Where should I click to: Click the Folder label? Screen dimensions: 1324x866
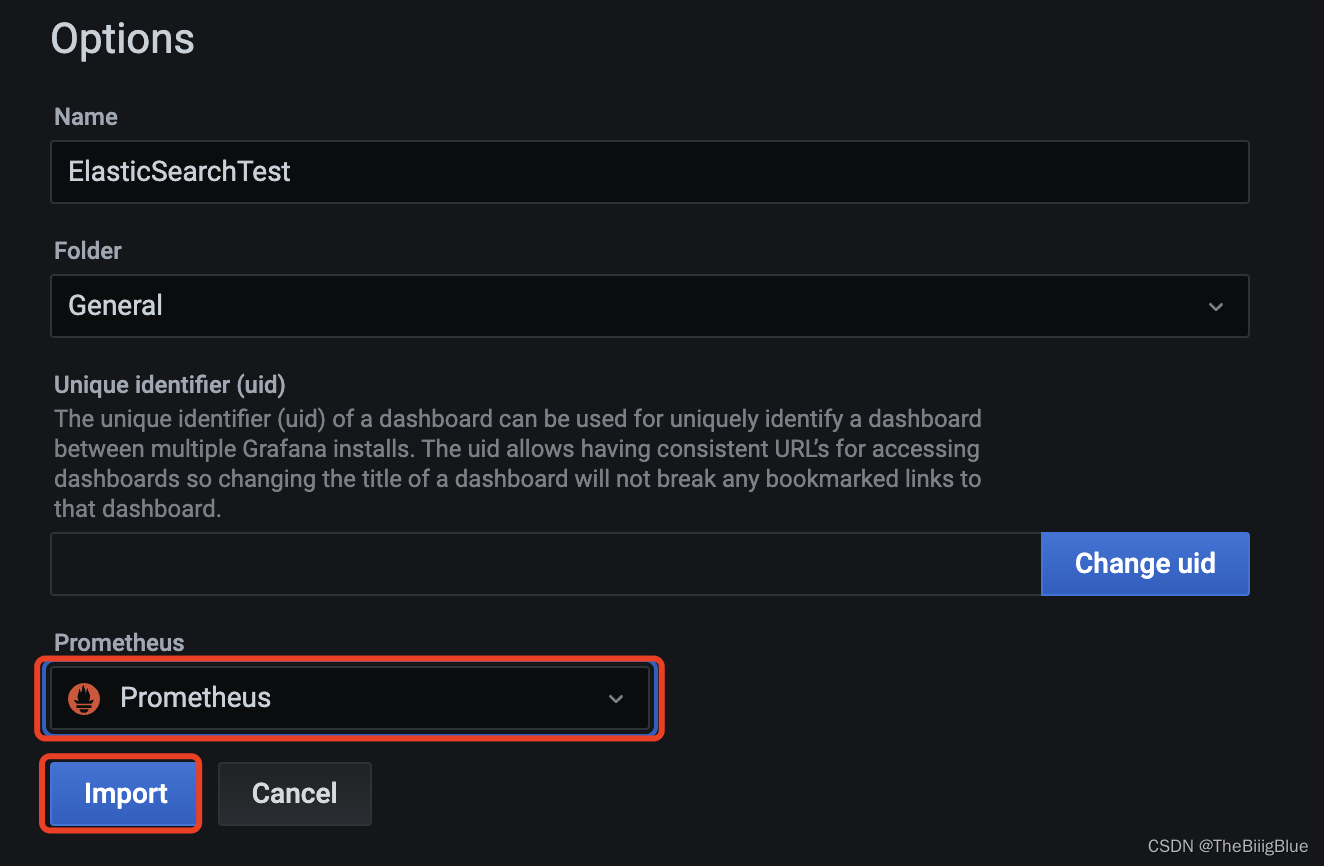click(87, 250)
